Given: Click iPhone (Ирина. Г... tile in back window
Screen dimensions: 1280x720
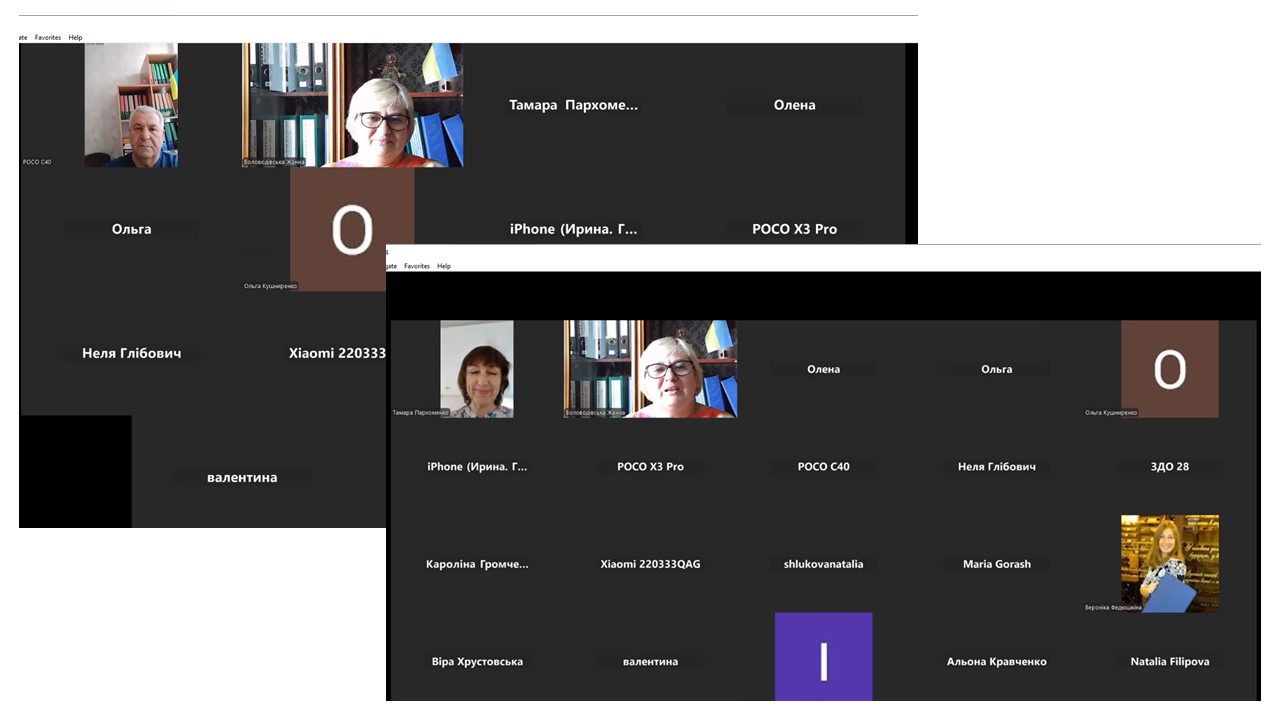Looking at the screenshot, I should [x=573, y=229].
